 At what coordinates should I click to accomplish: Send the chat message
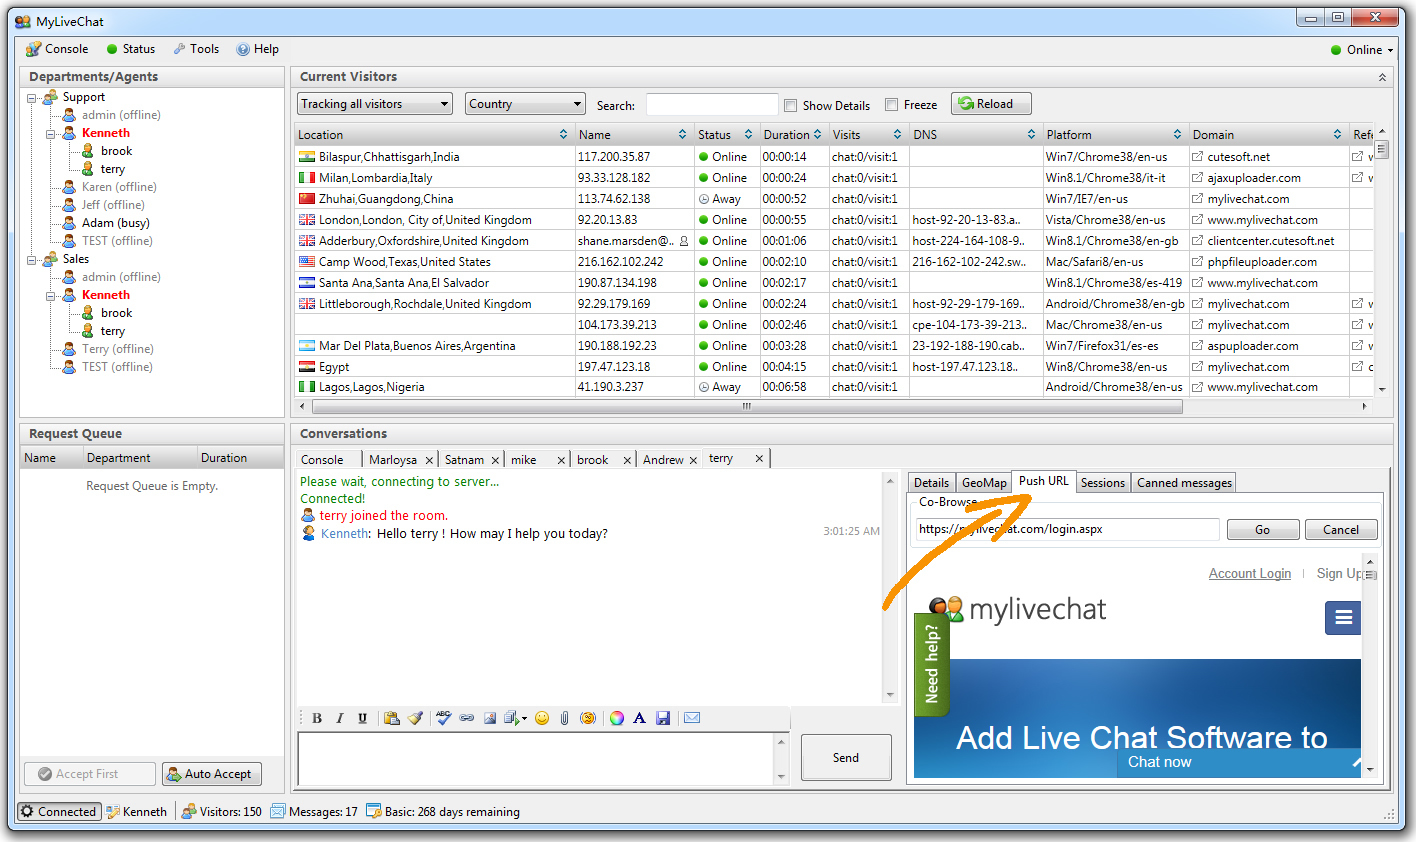(846, 758)
